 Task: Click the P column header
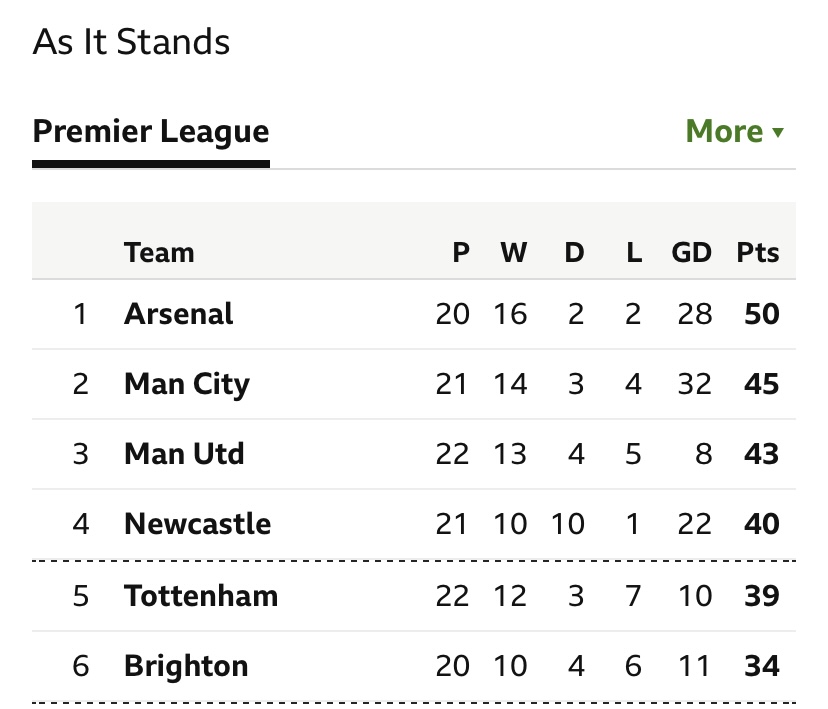461,252
